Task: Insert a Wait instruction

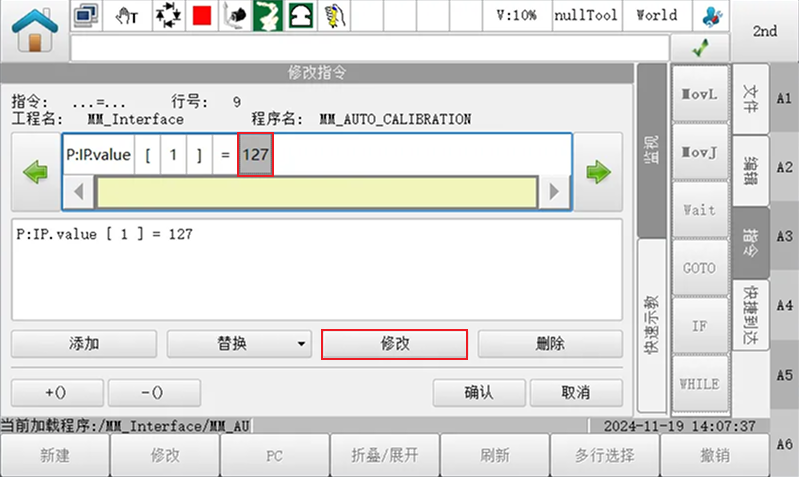Action: point(700,210)
